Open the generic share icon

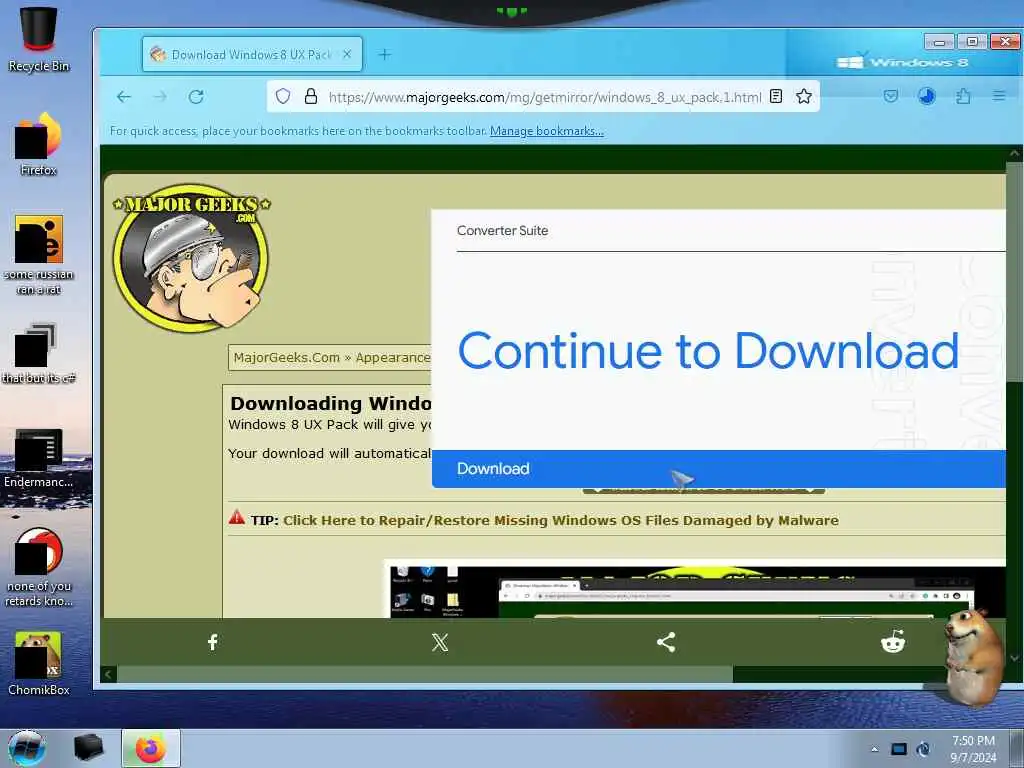tap(665, 642)
